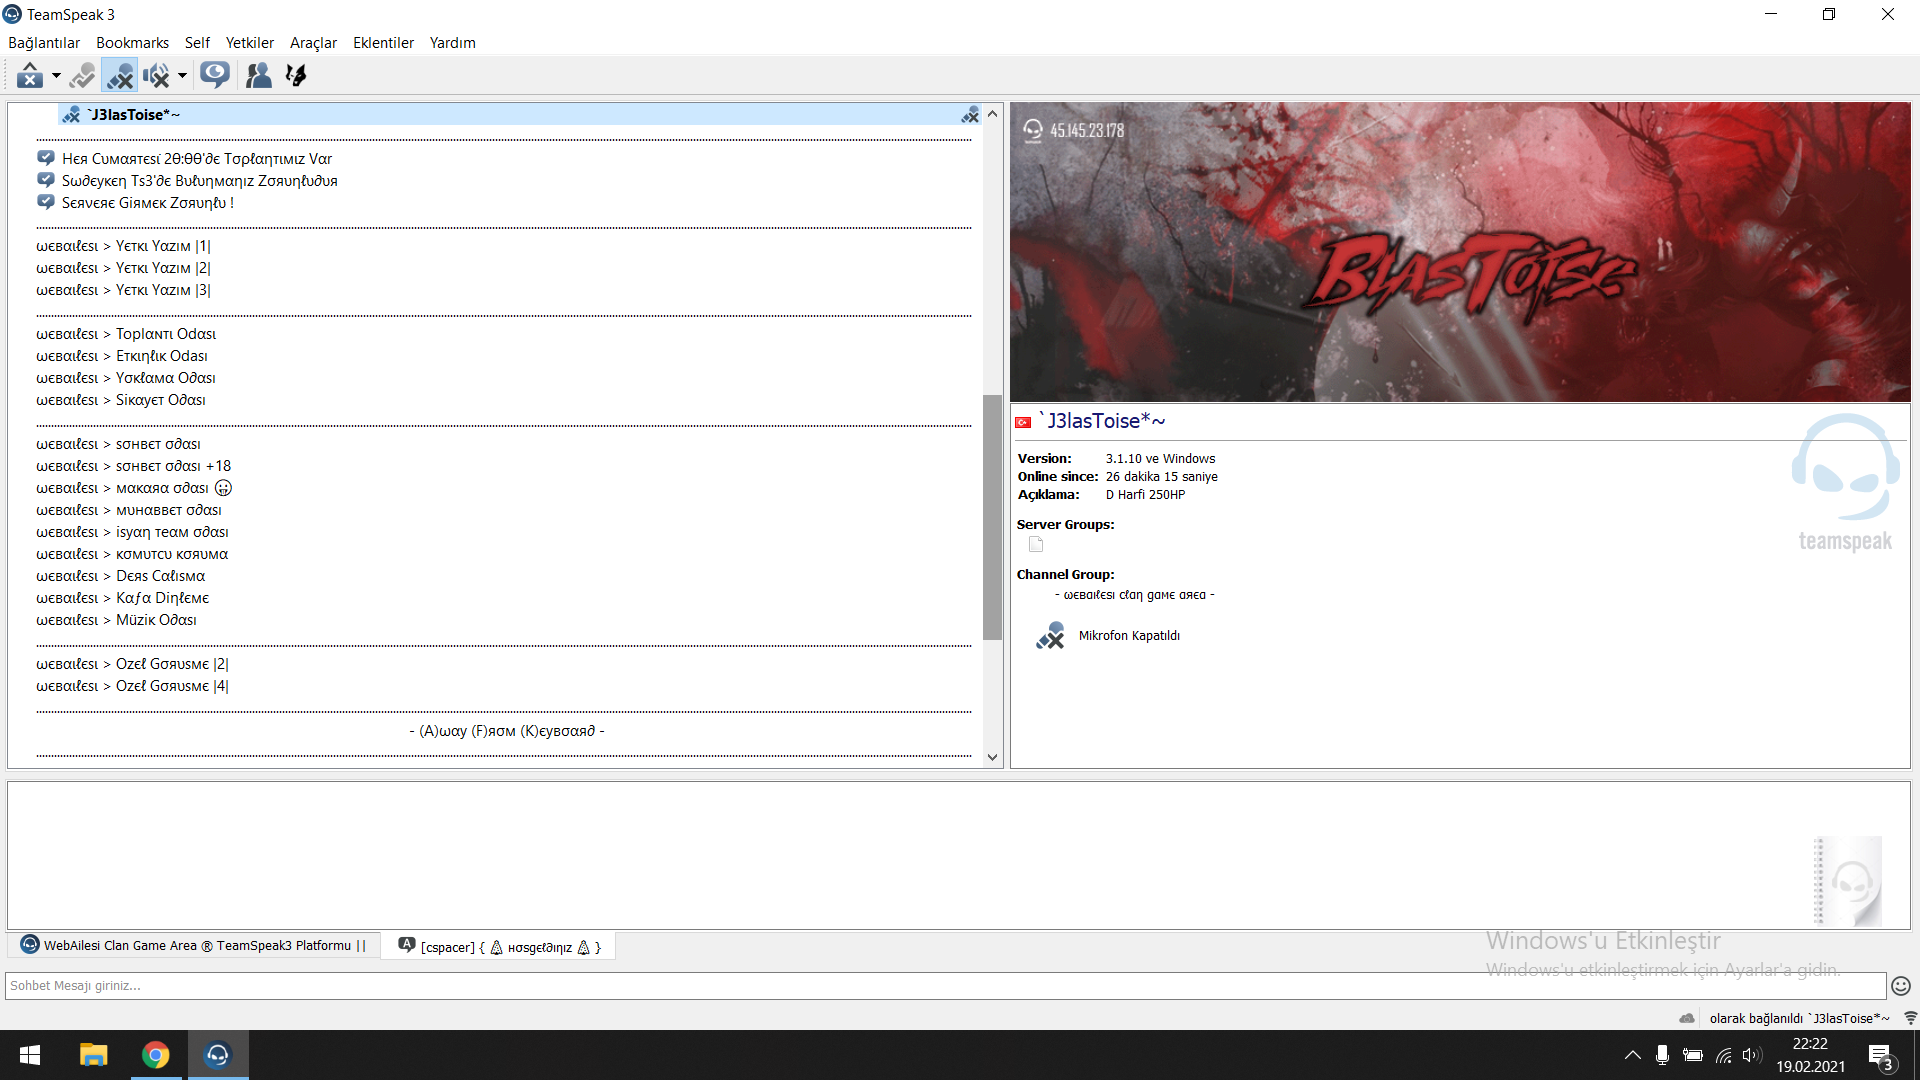This screenshot has width=1920, height=1080.
Task: Select the Kαƒα Dinℓeмe channel
Action: point(123,598)
